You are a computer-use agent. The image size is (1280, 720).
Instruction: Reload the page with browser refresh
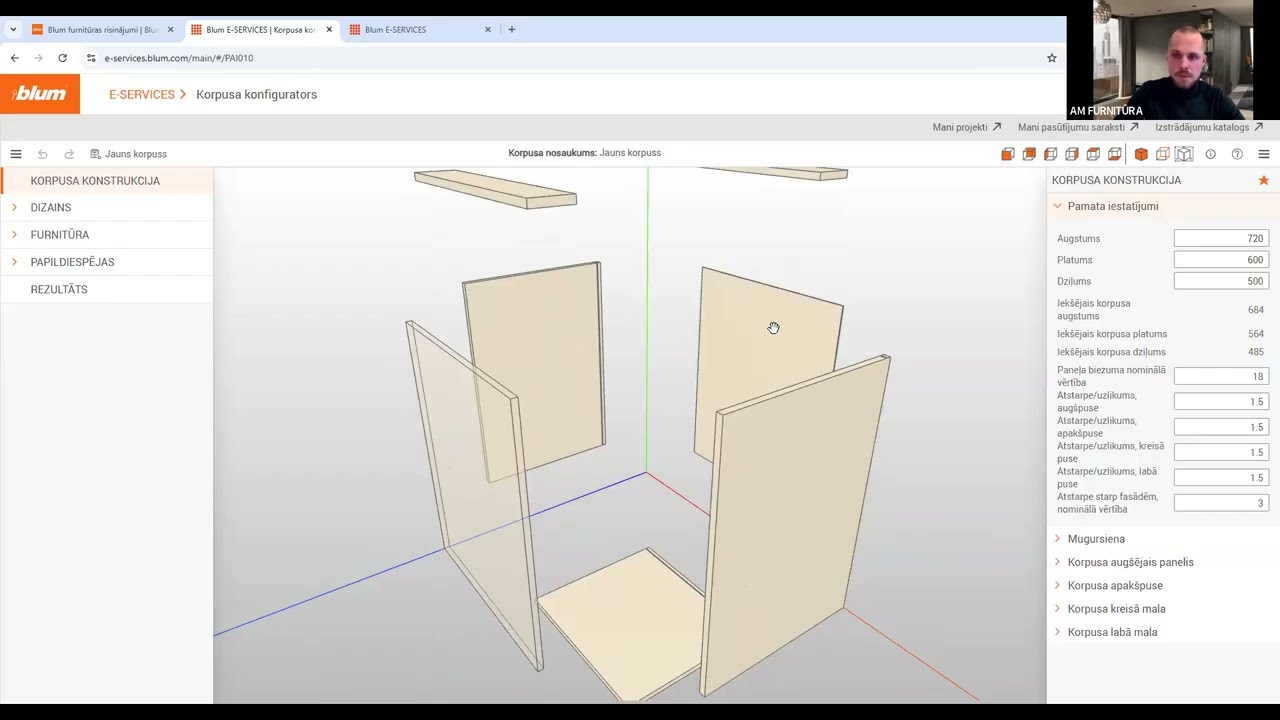click(62, 58)
